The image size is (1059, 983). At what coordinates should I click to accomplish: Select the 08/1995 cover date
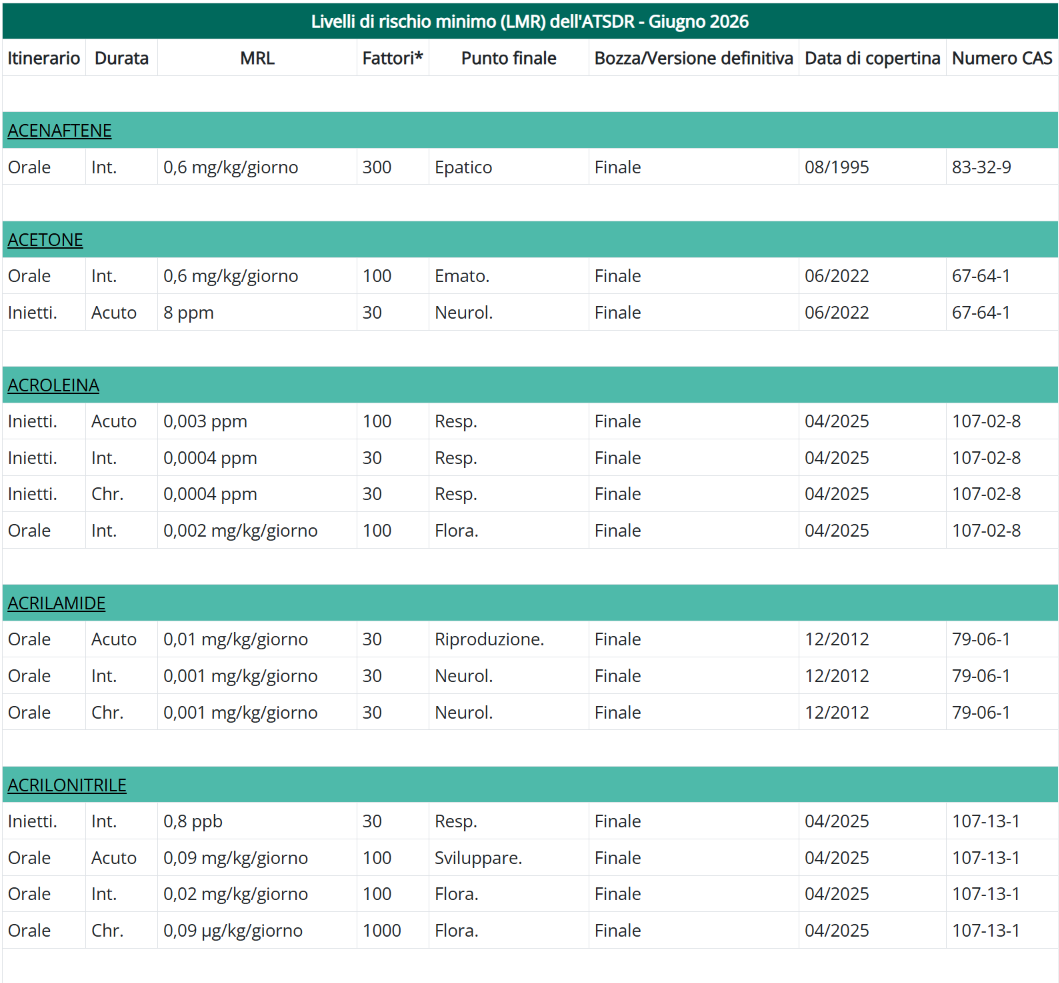pyautogui.click(x=837, y=167)
